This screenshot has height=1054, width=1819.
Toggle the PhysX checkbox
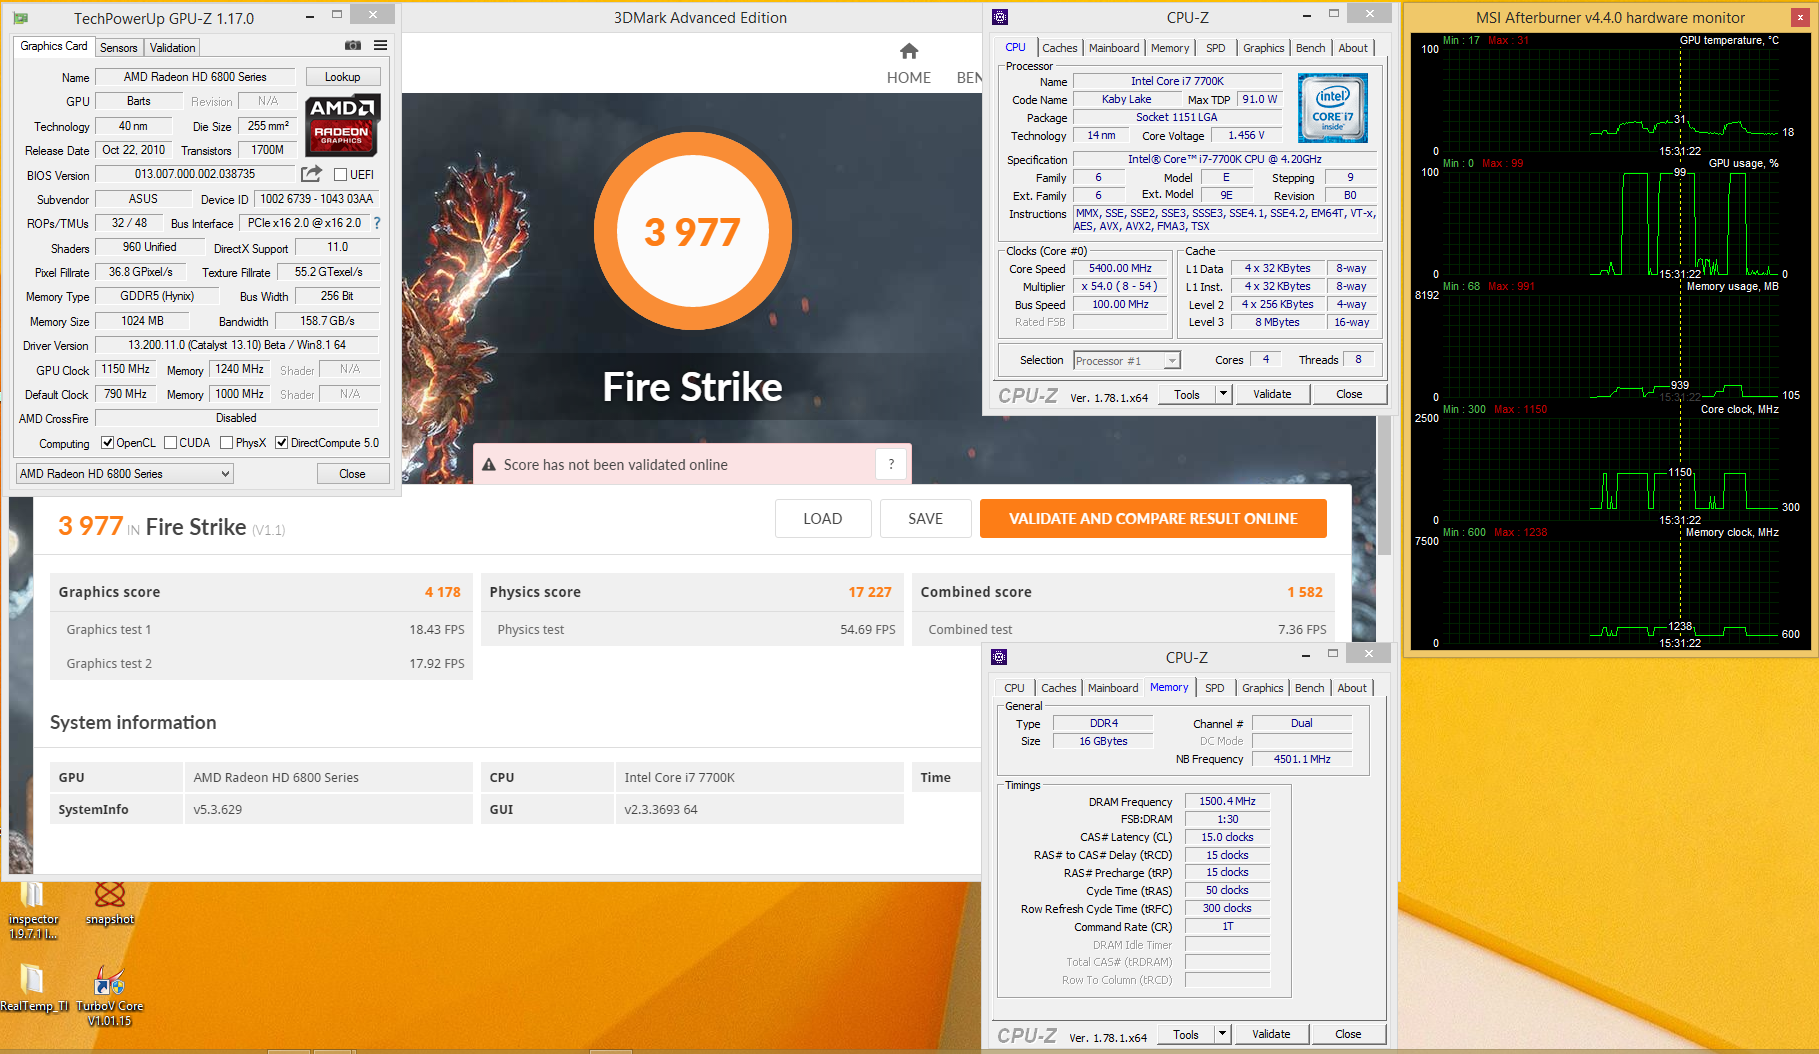coord(227,443)
